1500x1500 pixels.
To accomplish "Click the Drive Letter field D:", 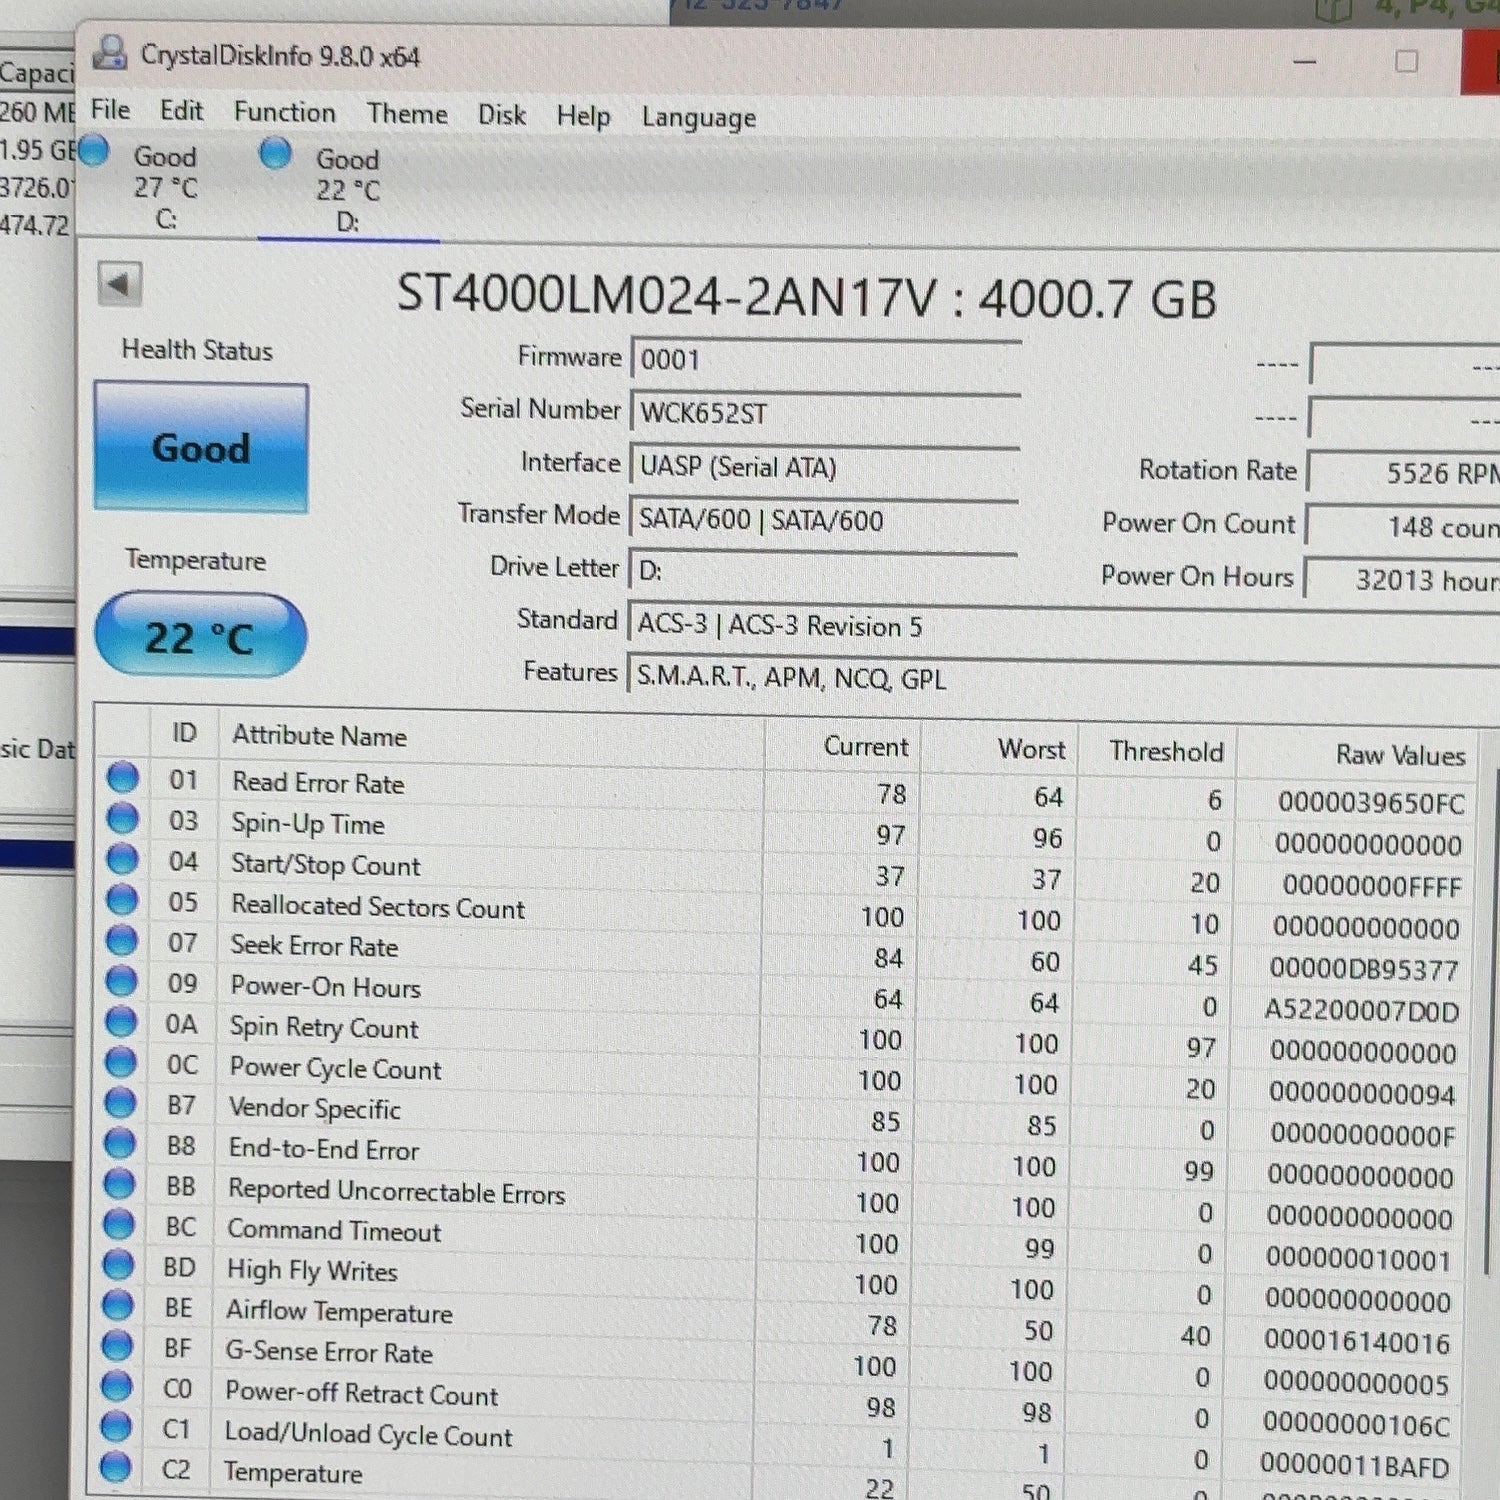I will [x=823, y=571].
